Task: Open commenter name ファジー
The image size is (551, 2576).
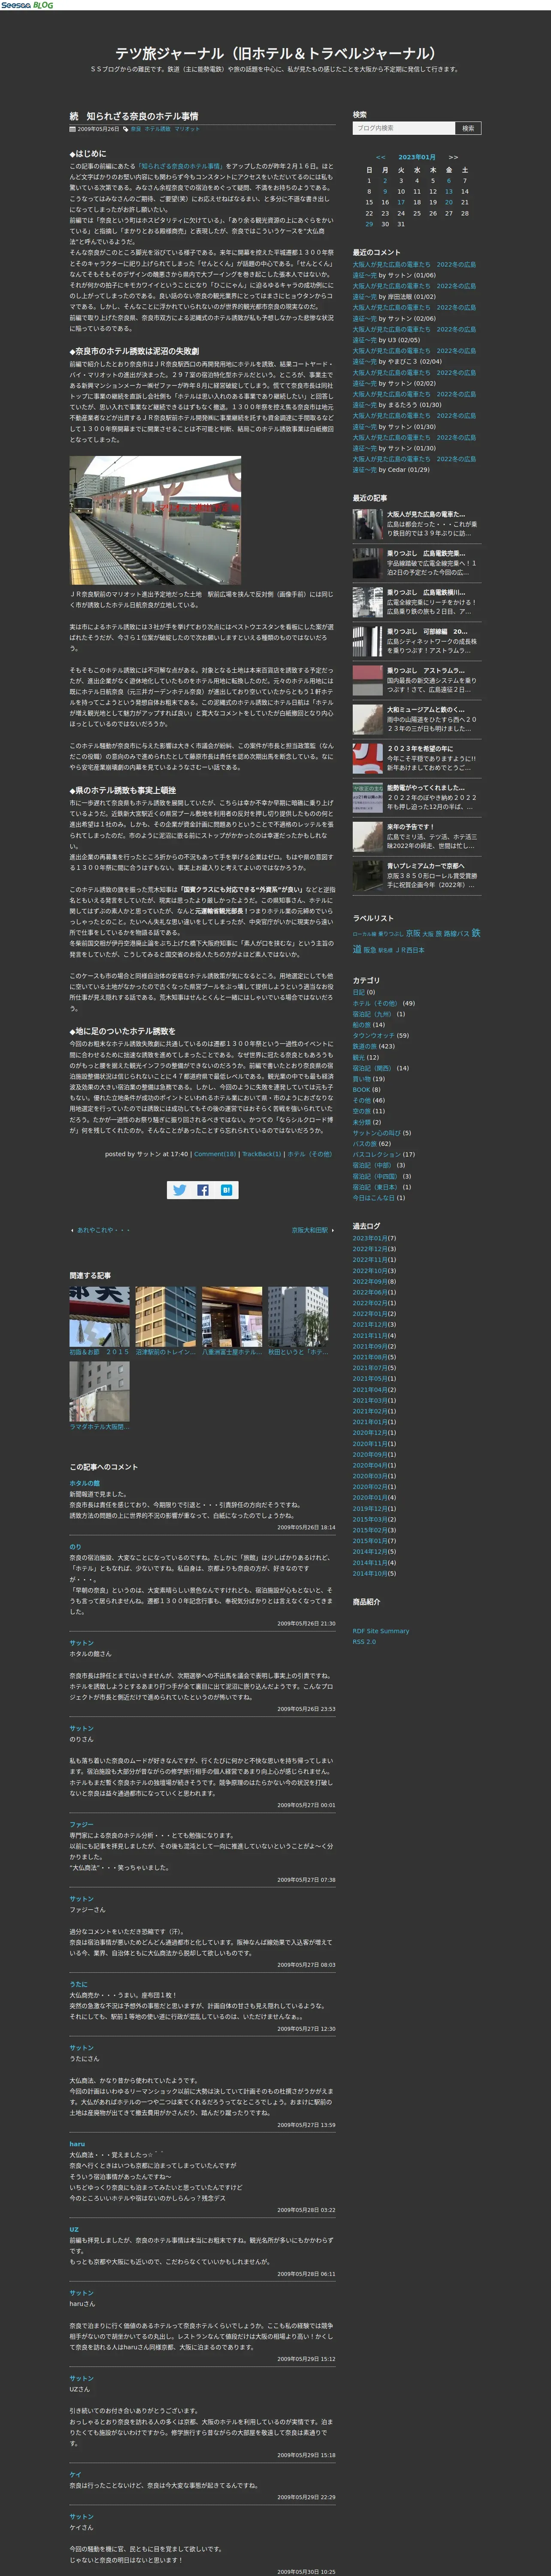Action: (81, 1825)
